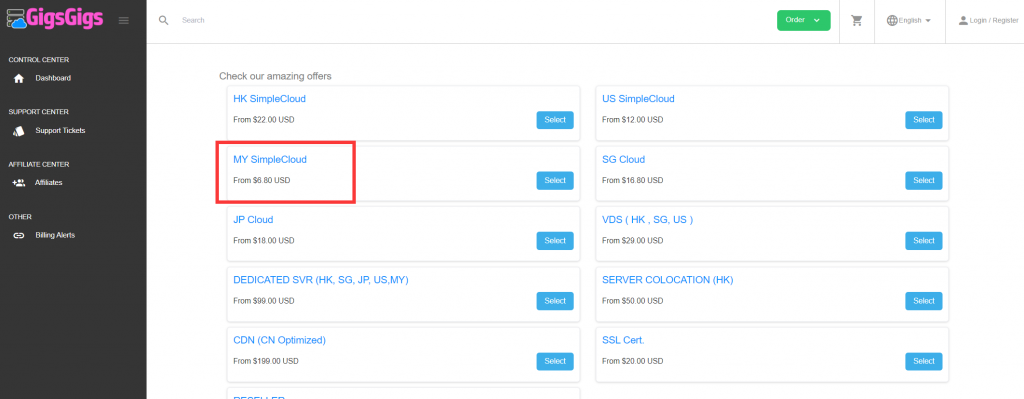Click the 'From $6.80 USD' price text
The width and height of the screenshot is (1024, 399).
[x=261, y=180]
